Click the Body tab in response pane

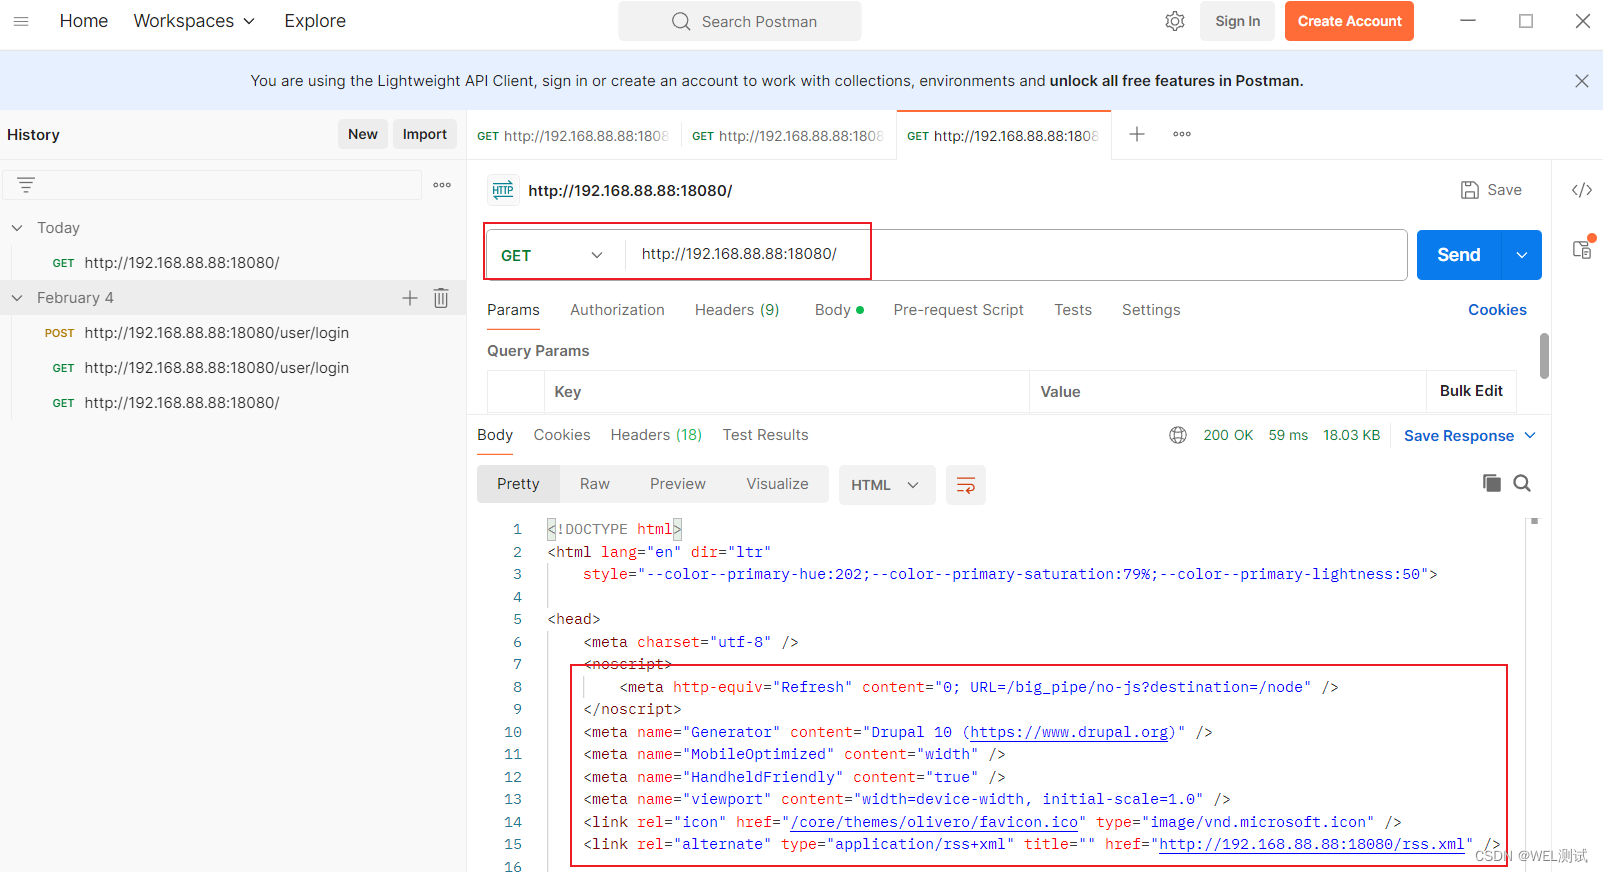point(495,435)
